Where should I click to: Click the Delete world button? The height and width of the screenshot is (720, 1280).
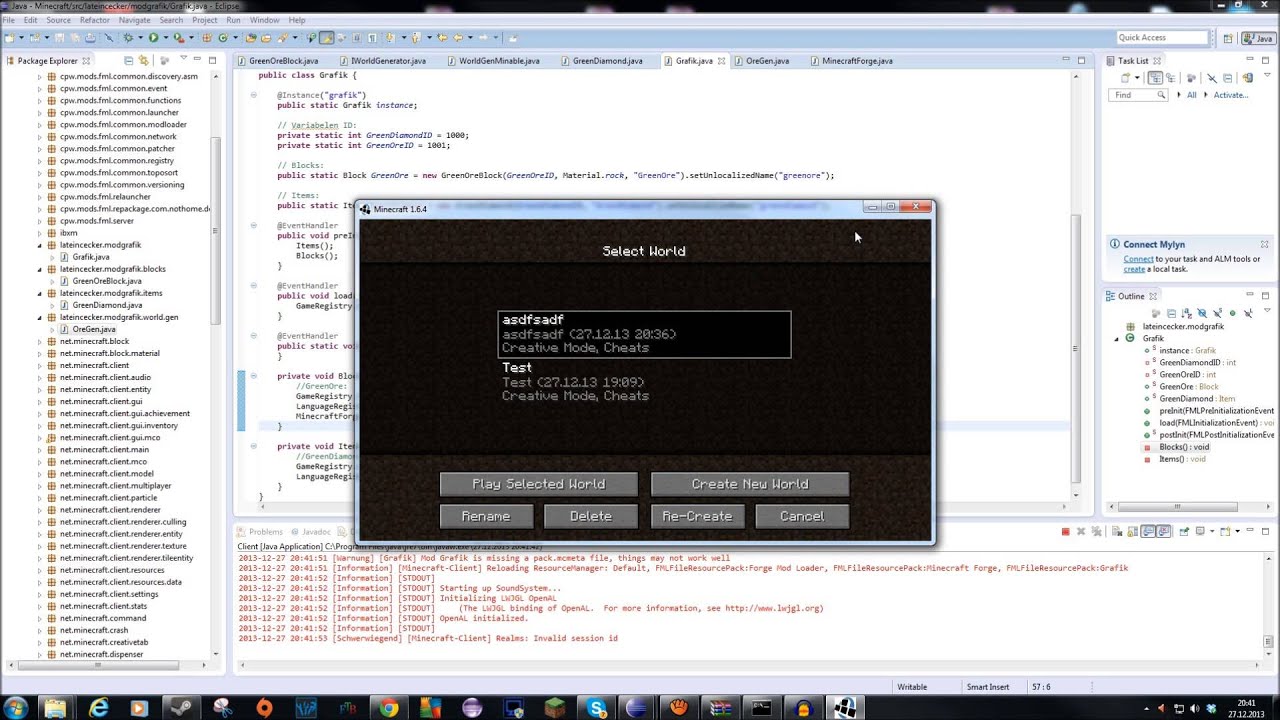591,516
